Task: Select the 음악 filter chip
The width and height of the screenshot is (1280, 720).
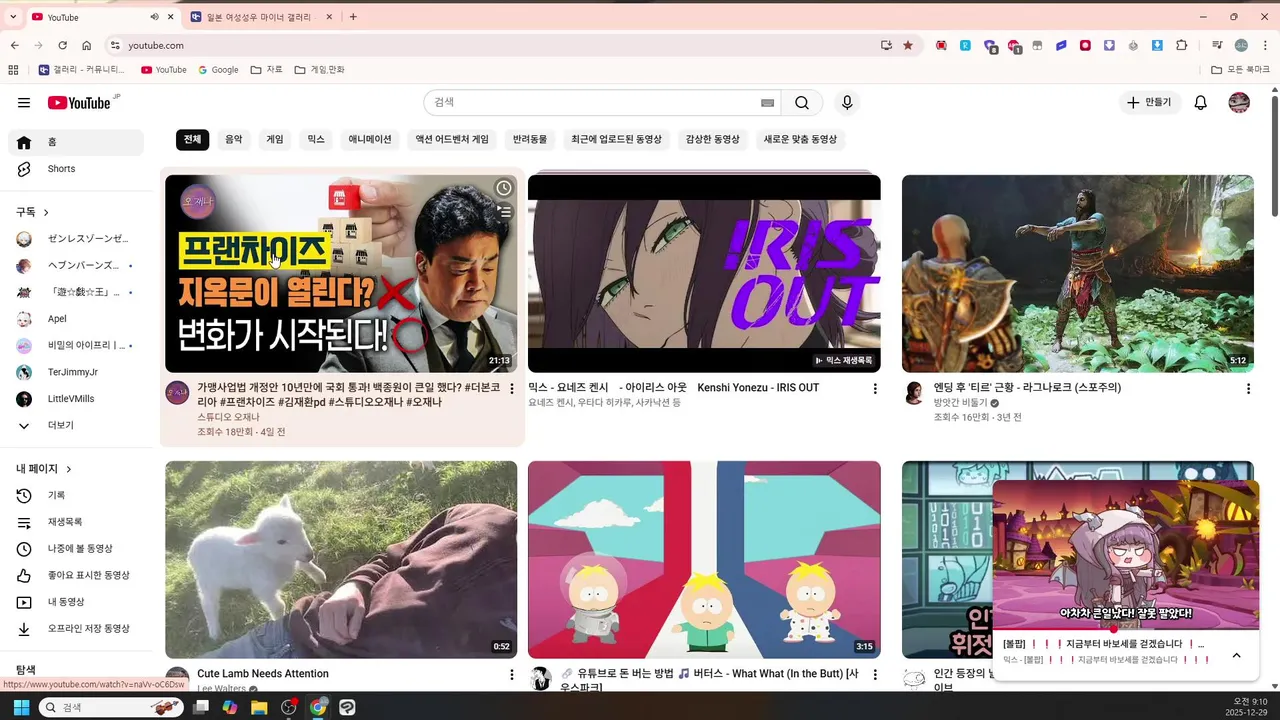Action: point(233,140)
